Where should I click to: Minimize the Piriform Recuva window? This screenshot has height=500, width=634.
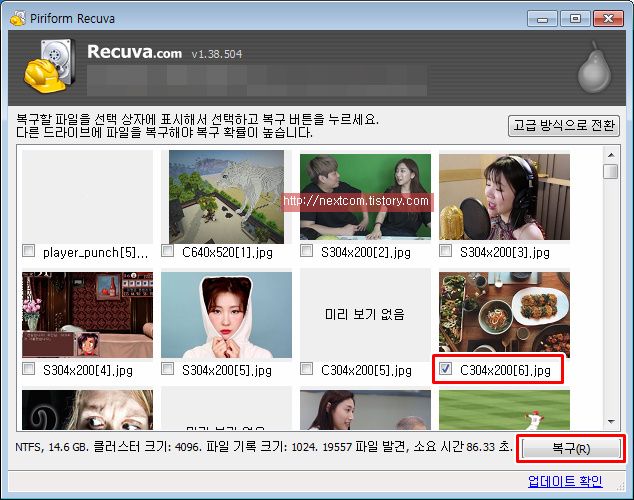(x=542, y=19)
